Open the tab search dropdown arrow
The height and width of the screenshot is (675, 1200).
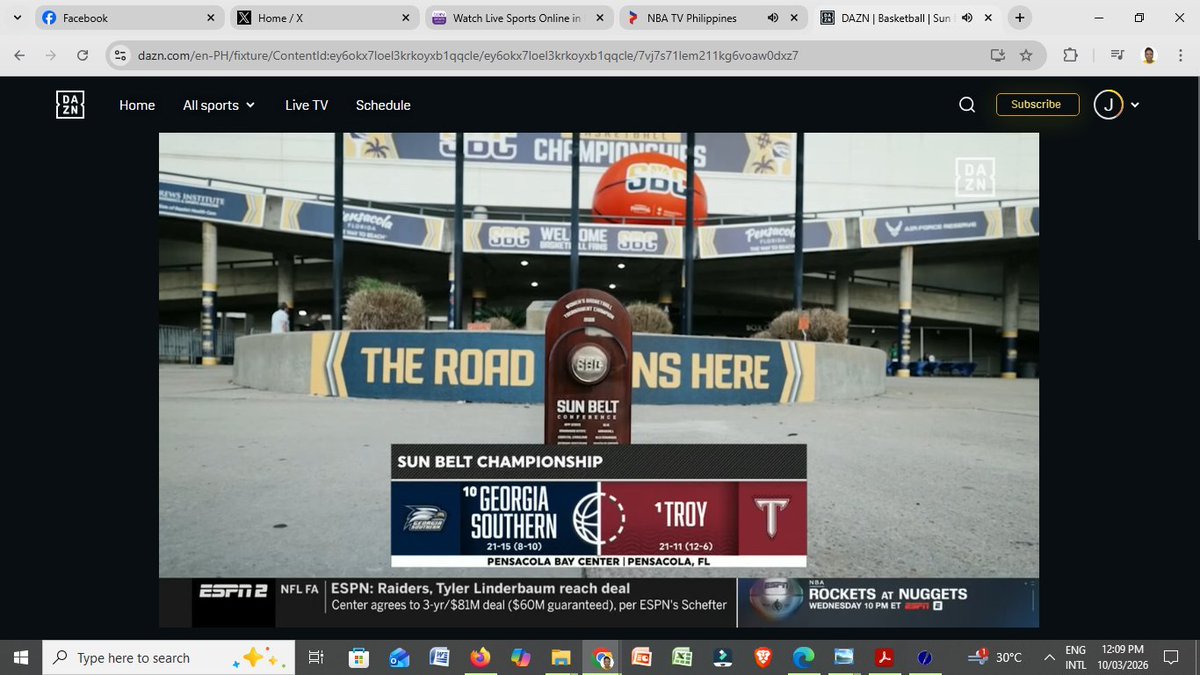[17, 18]
